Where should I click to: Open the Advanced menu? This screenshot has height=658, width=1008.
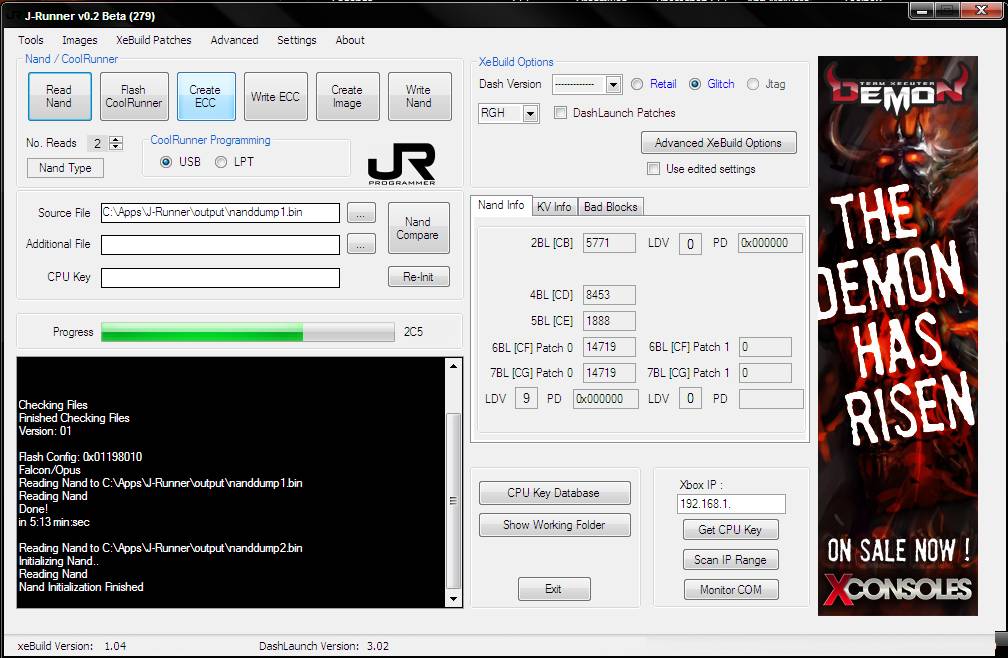coord(234,40)
